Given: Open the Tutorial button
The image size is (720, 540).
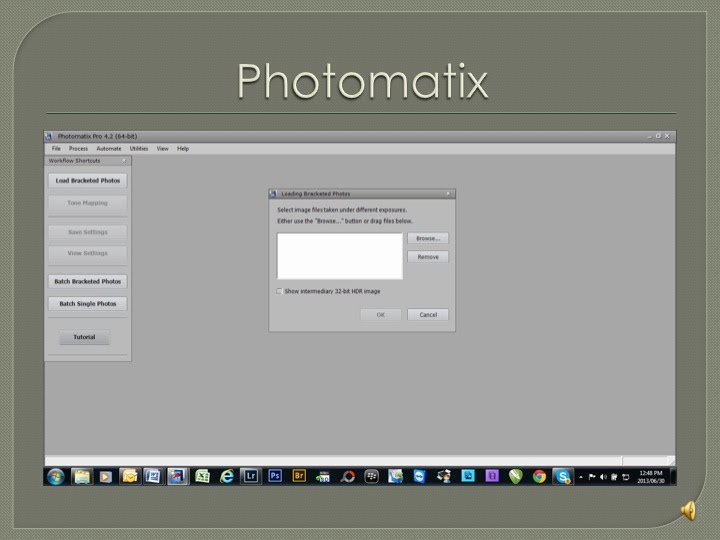Looking at the screenshot, I should pos(84,337).
